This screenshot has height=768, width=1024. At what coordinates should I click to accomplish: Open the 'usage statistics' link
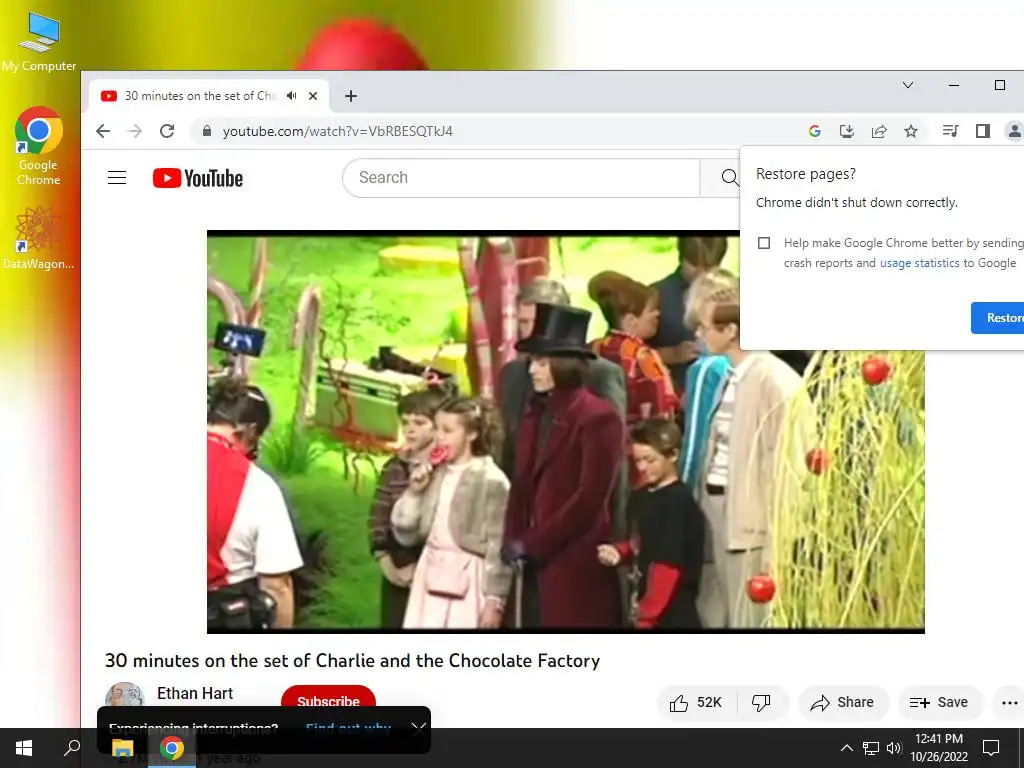point(920,263)
